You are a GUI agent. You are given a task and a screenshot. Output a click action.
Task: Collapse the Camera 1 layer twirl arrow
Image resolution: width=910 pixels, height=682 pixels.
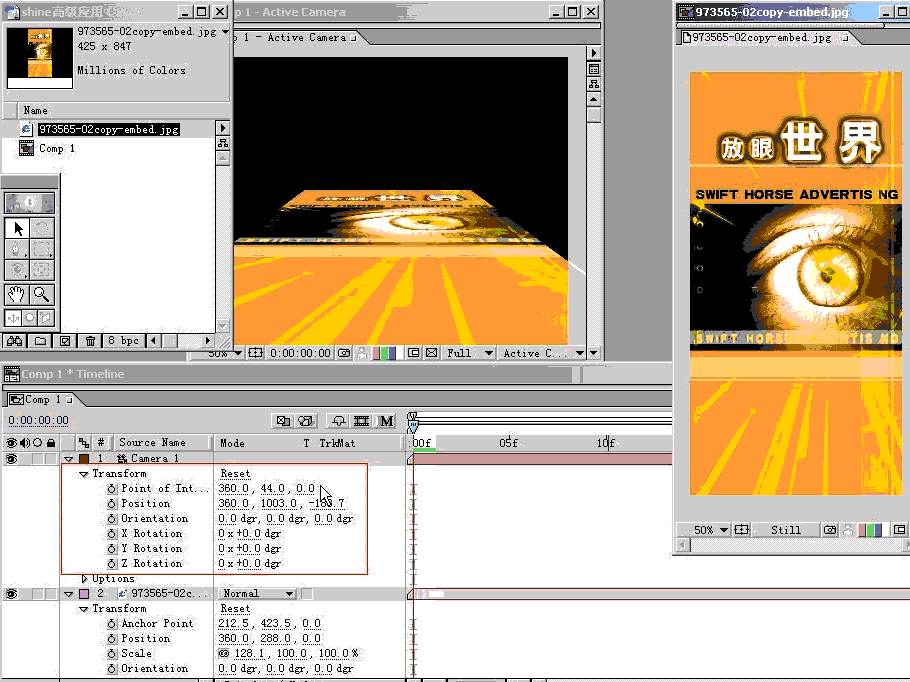pyautogui.click(x=68, y=459)
